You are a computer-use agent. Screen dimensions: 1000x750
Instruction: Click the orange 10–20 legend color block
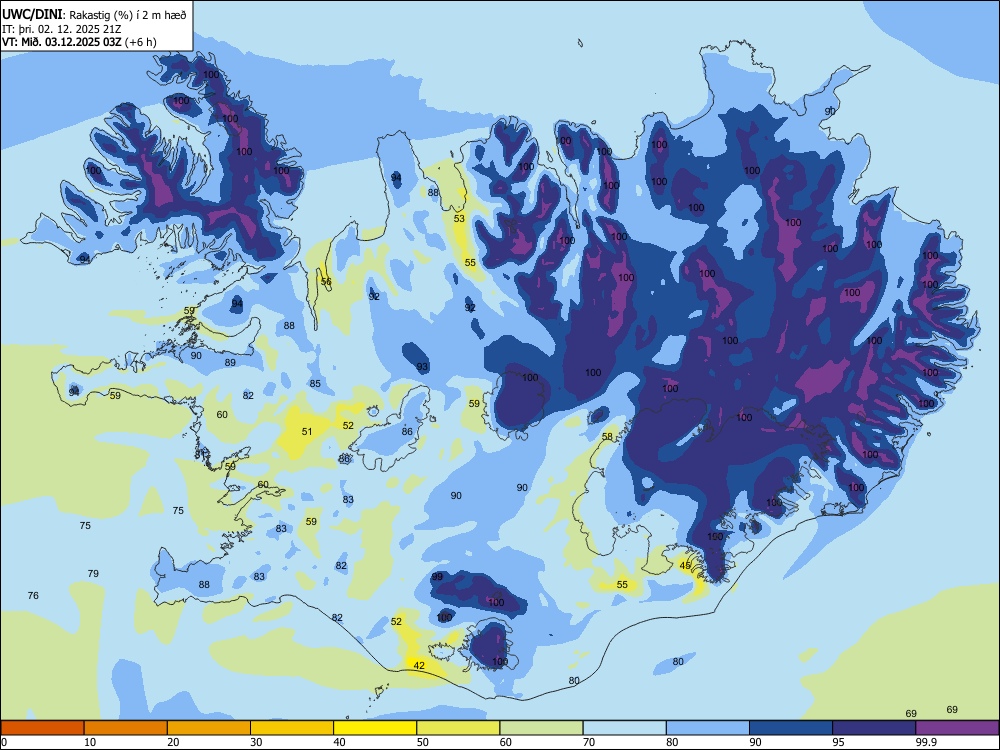click(x=126, y=728)
